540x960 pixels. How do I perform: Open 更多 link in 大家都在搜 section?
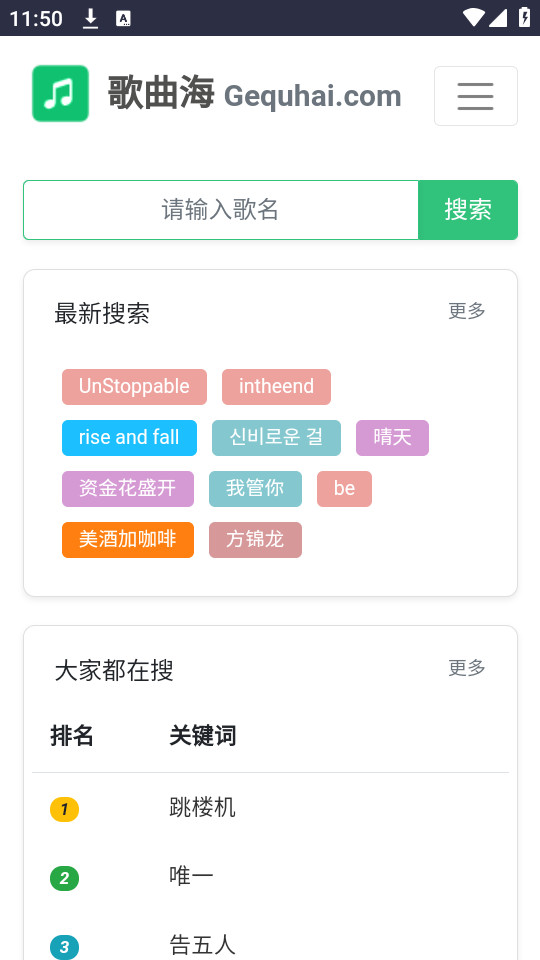click(x=467, y=668)
